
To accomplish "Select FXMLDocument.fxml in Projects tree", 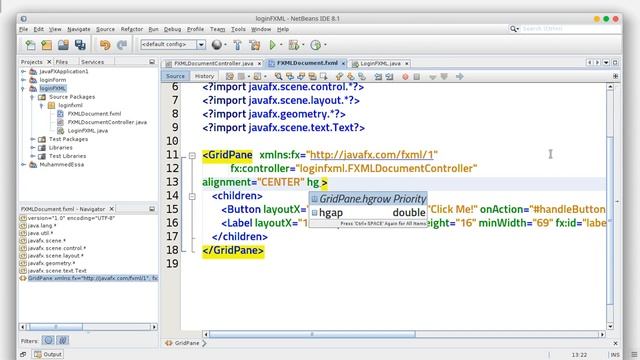I will tap(94, 113).
